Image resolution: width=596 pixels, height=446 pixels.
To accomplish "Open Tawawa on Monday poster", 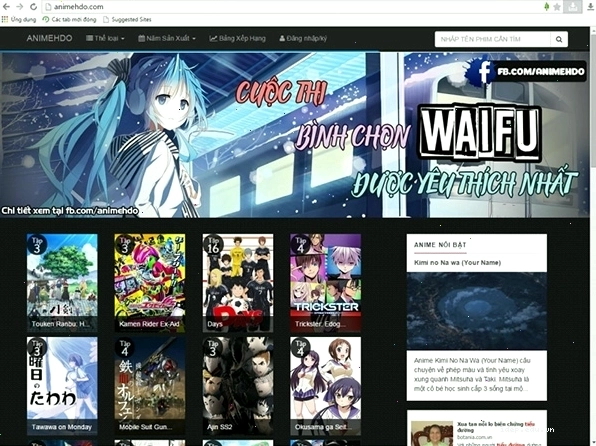I will (x=62, y=386).
